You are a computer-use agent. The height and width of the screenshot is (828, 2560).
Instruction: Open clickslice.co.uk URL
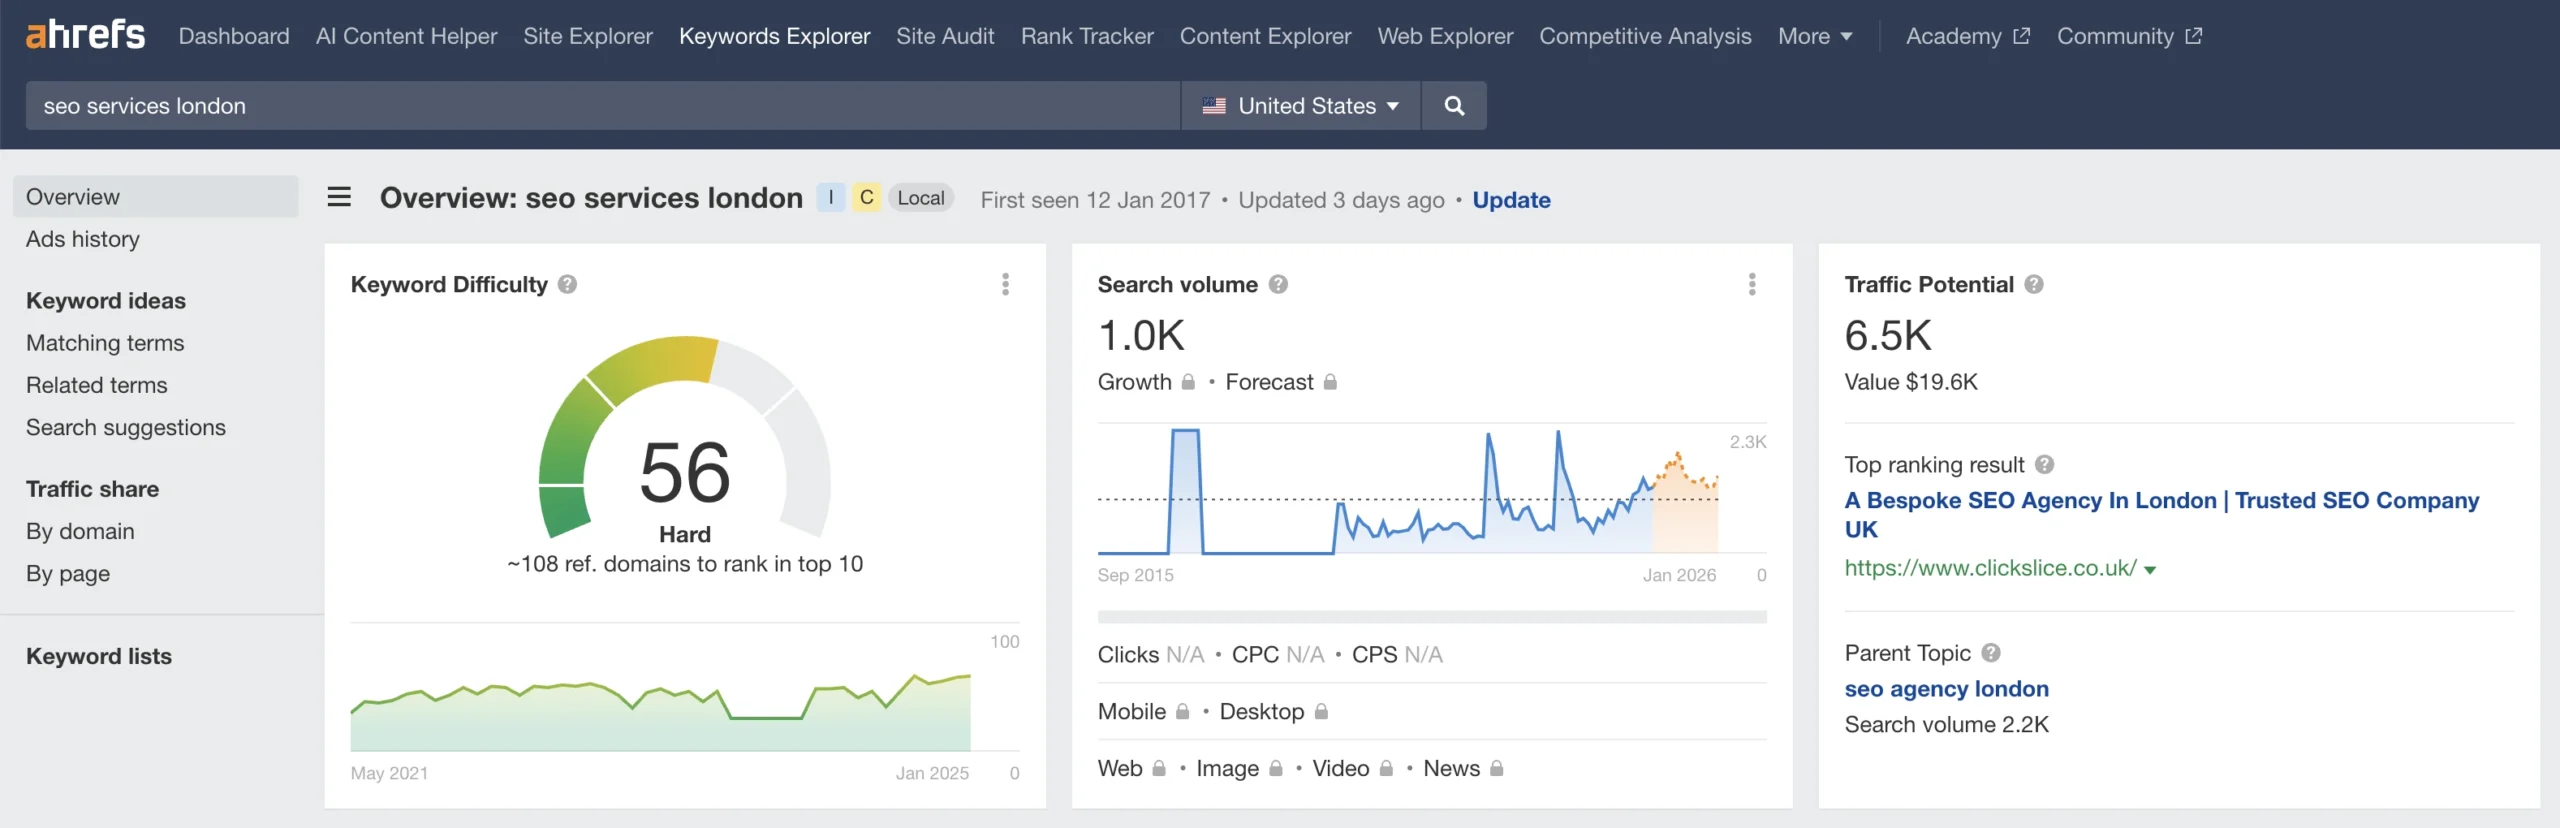[1990, 568]
